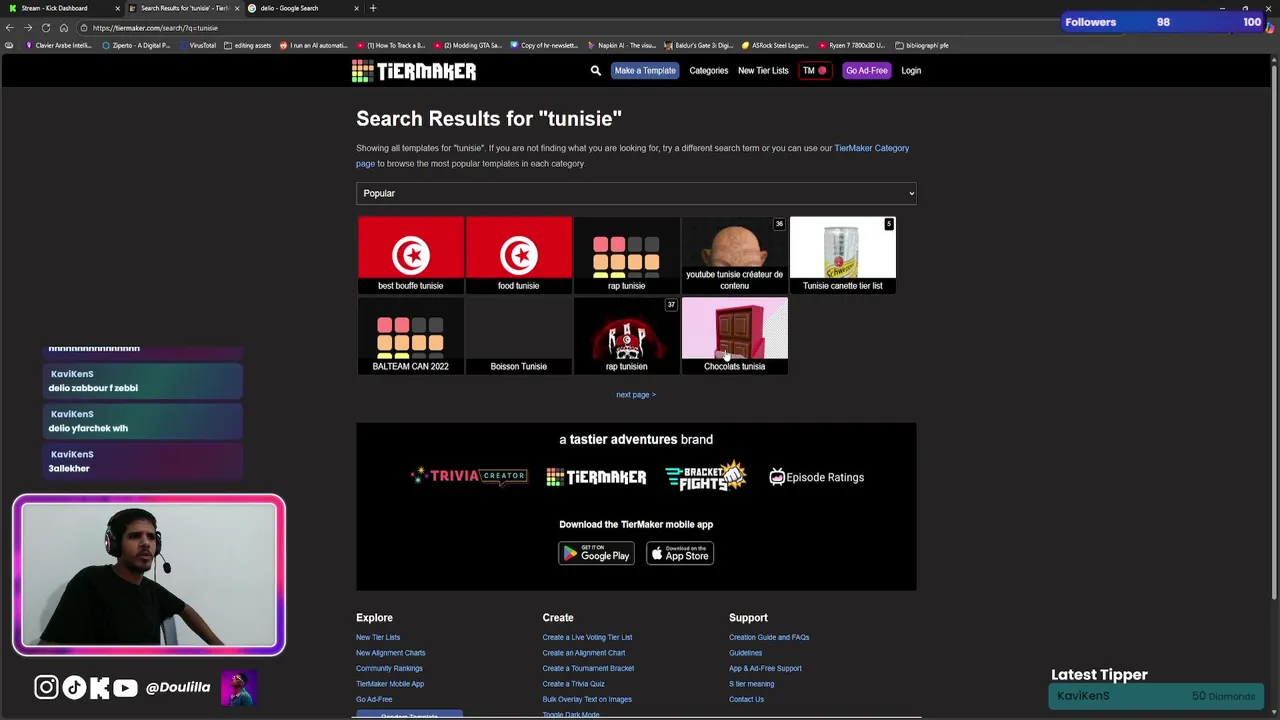The height and width of the screenshot is (720, 1280).
Task: Open the Clavier Arabe Intelli bookmark
Action: [x=58, y=45]
